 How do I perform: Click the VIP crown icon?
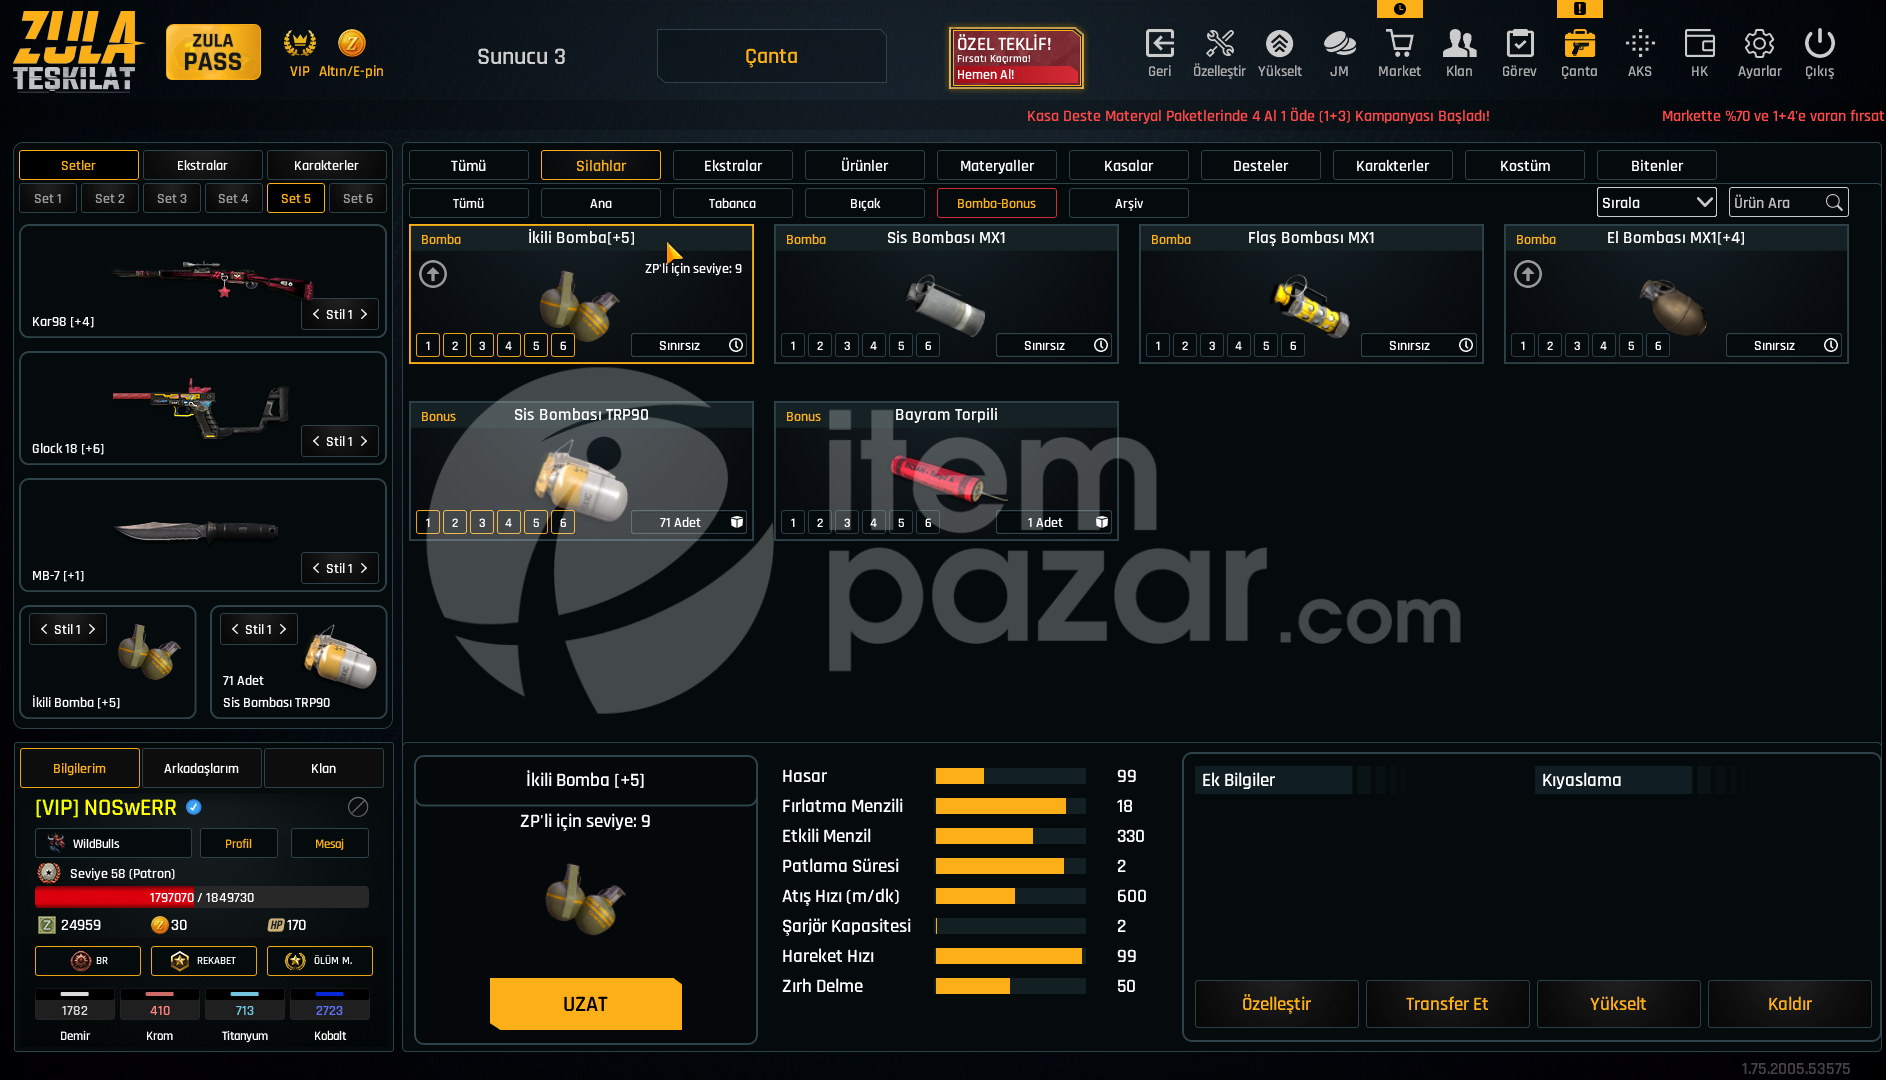coord(299,43)
